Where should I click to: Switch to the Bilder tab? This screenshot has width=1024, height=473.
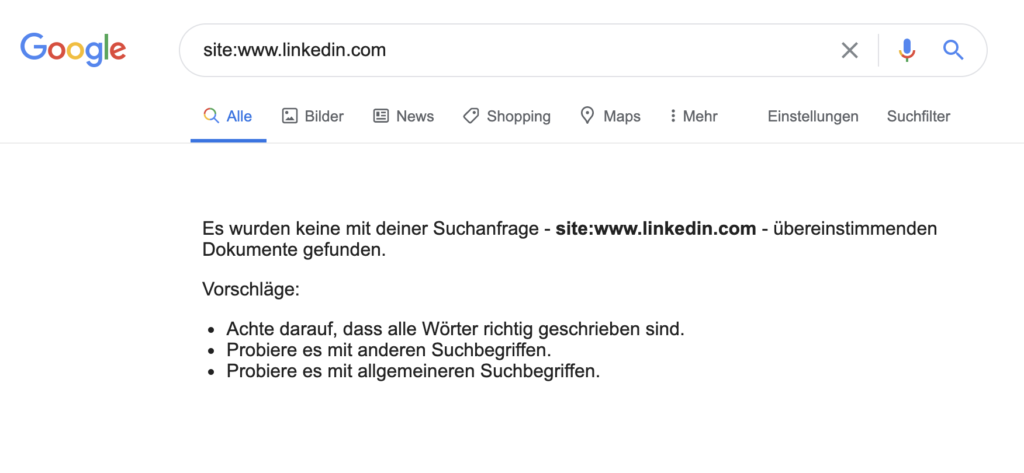pos(324,116)
